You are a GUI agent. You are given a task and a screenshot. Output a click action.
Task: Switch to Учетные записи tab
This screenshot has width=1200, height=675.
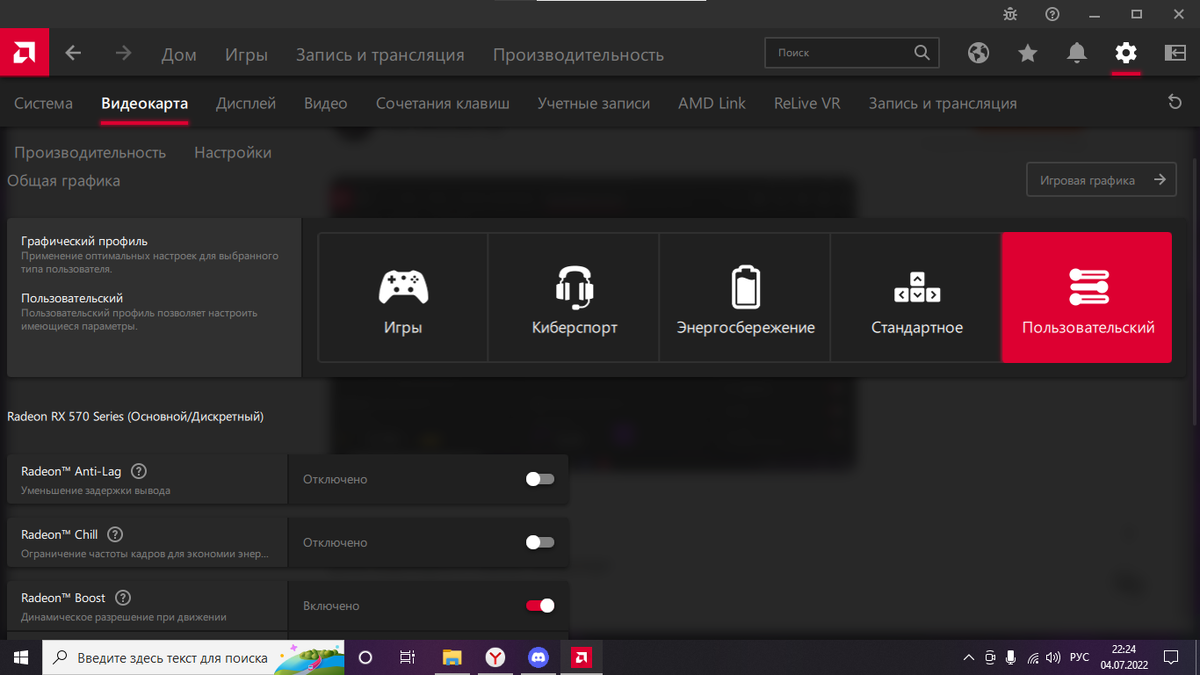point(594,103)
